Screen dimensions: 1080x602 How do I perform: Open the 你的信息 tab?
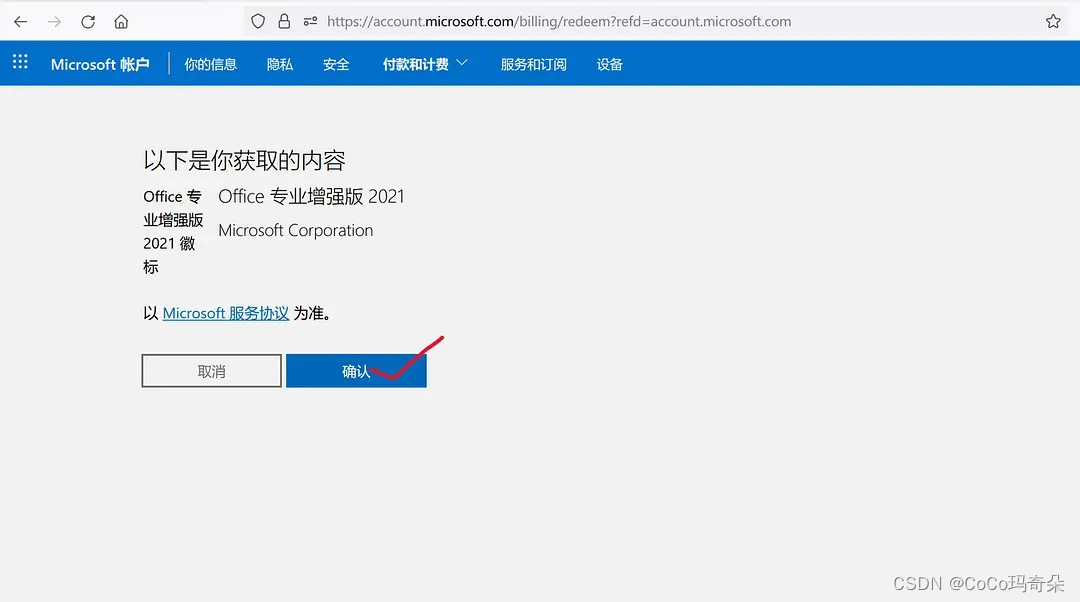coord(211,64)
